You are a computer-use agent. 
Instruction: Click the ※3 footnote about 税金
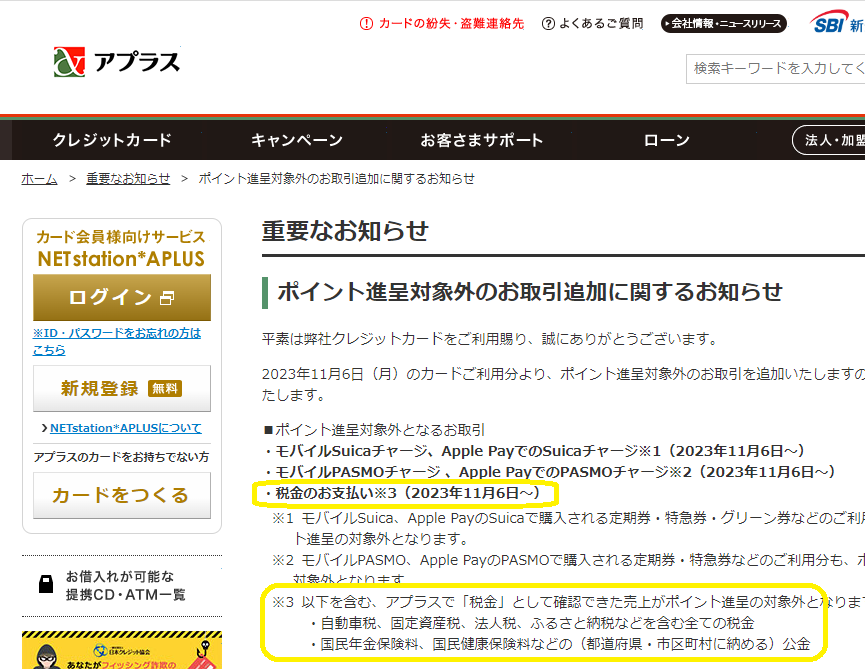(x=568, y=602)
